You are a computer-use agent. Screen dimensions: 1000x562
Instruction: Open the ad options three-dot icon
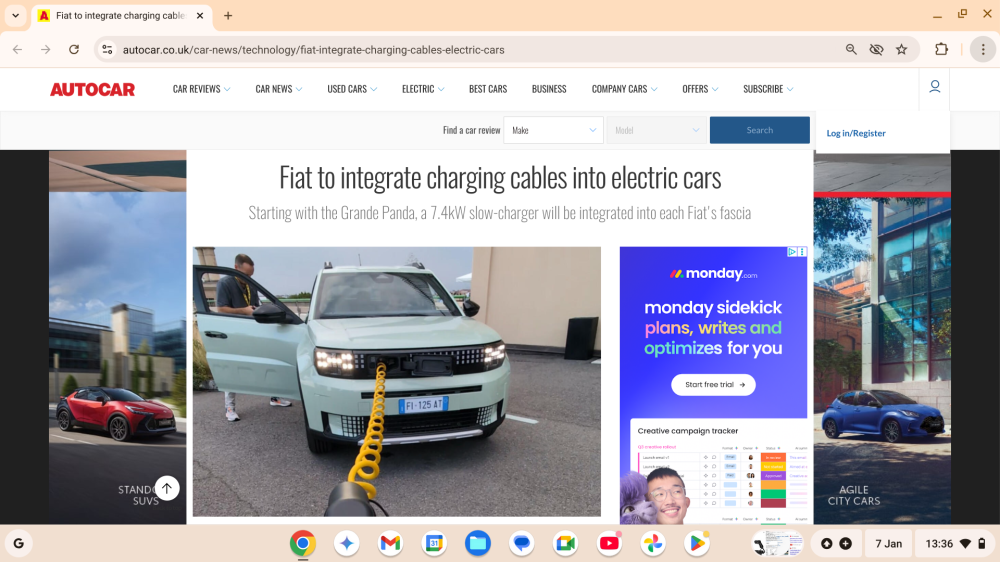coord(802,252)
